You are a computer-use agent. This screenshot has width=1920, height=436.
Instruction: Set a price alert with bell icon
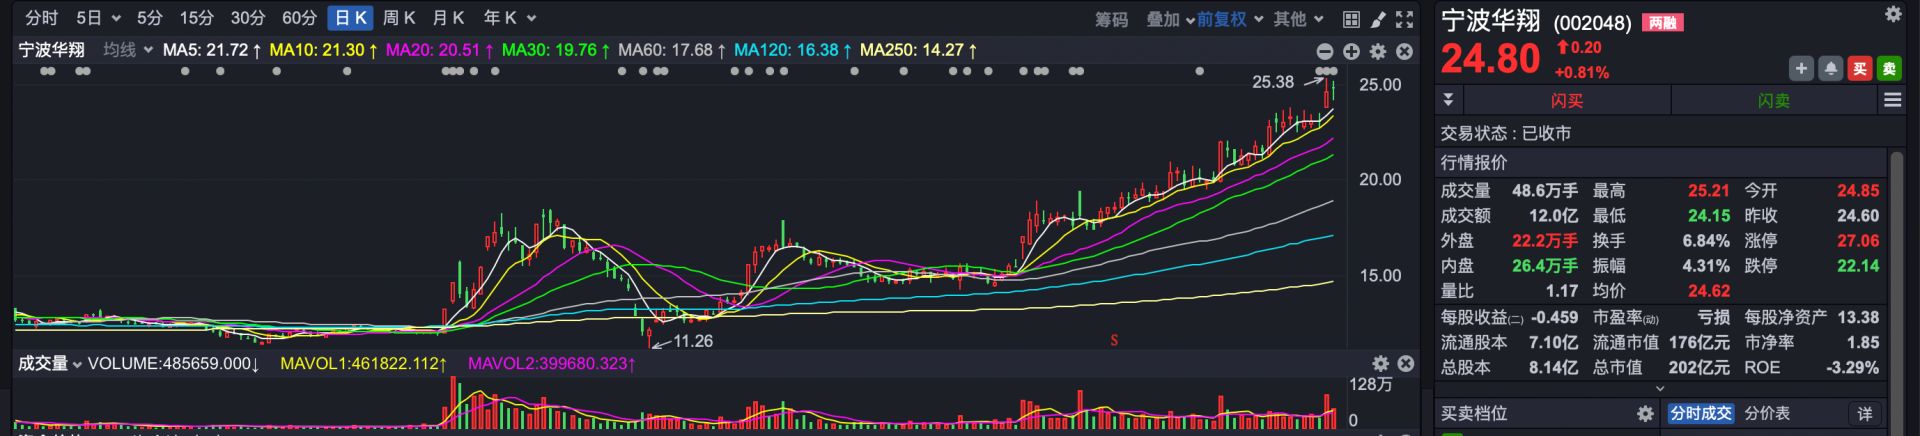click(x=1830, y=68)
